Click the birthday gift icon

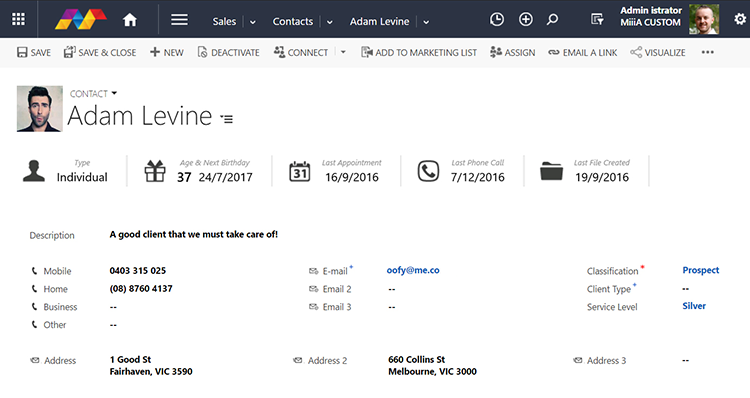coord(155,171)
